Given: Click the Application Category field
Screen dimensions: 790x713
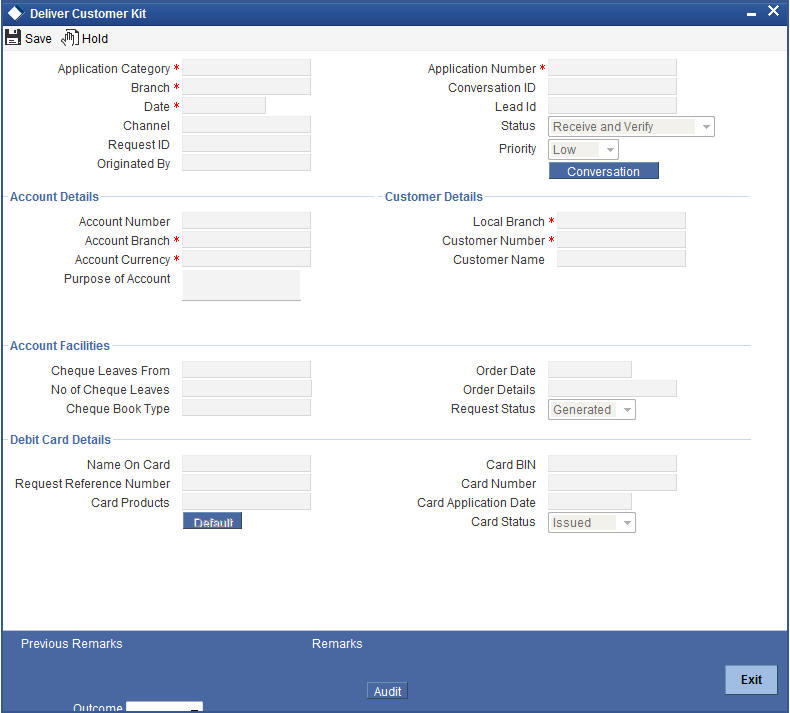Looking at the screenshot, I should click(246, 68).
